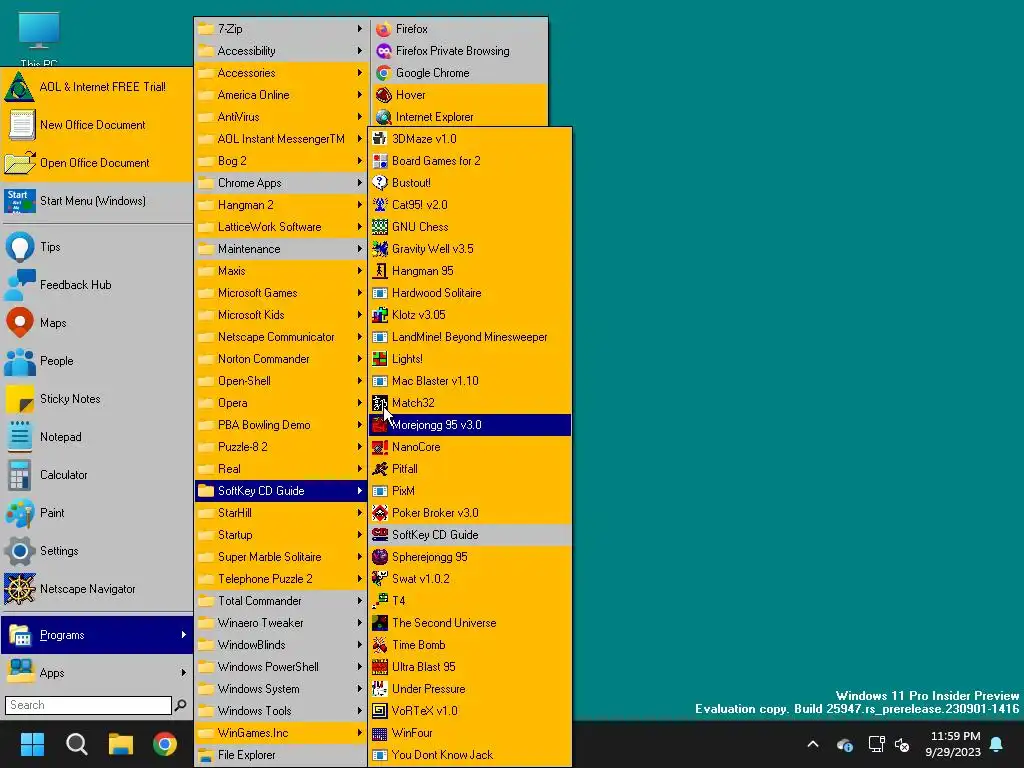
Task: Launch The Second Universe icon
Action: coord(379,622)
